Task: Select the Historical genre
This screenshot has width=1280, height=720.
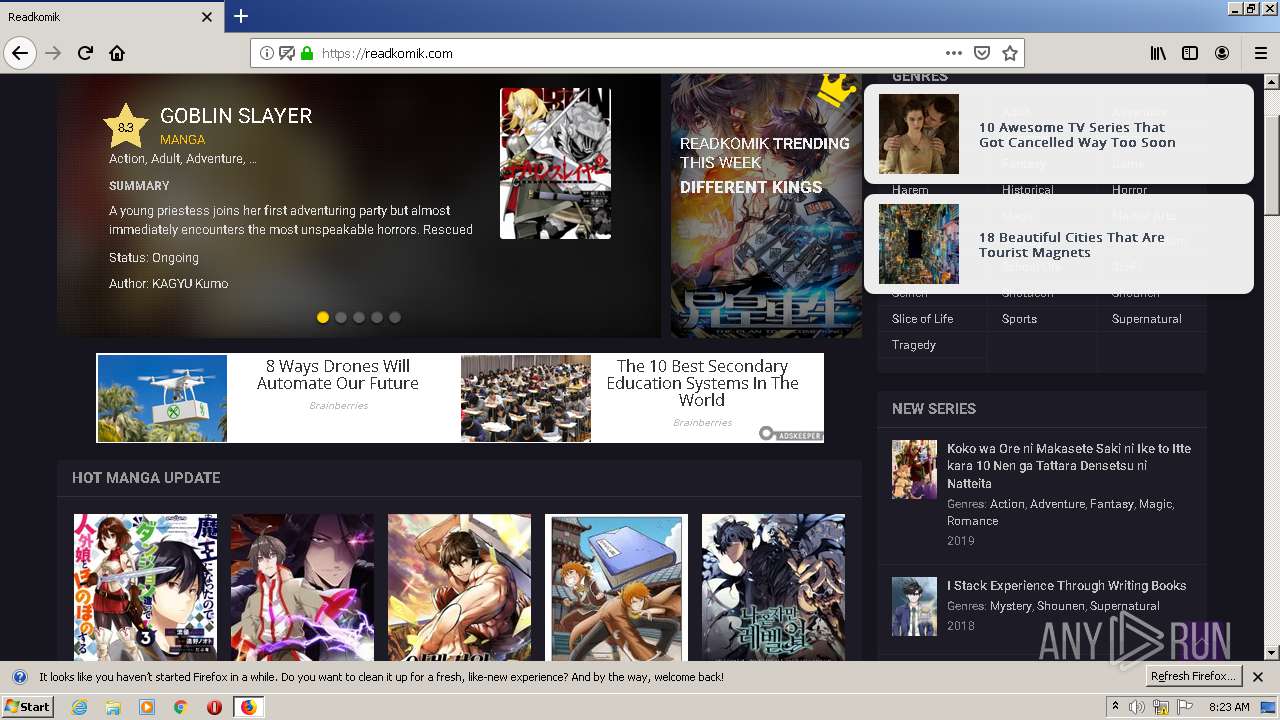Action: 1027,190
